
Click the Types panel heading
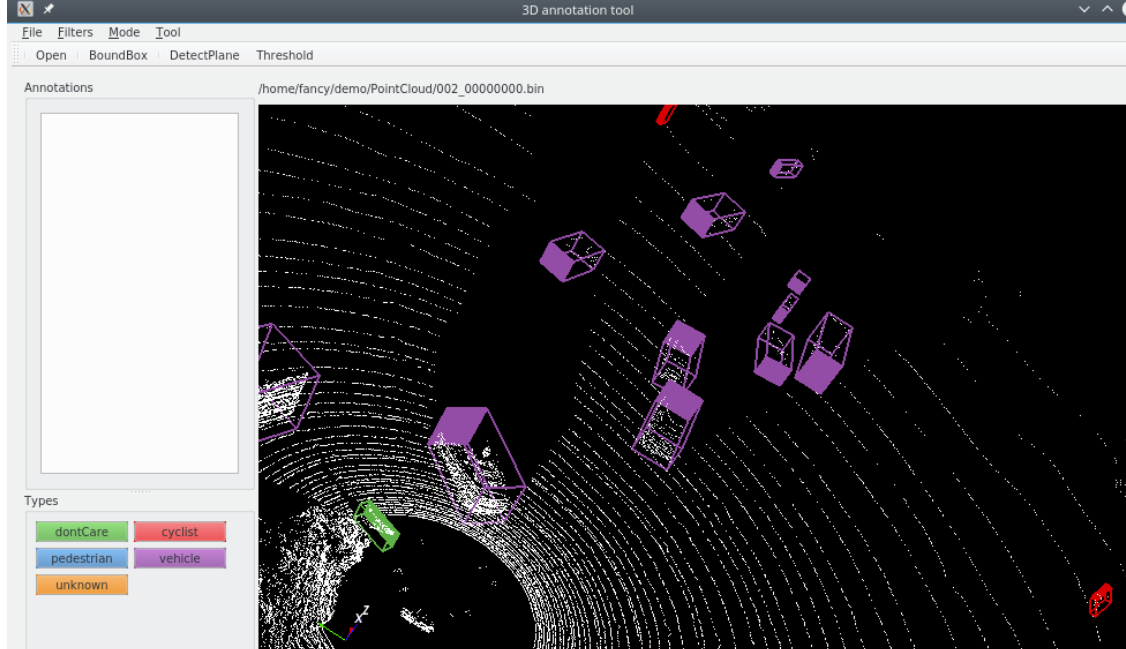pyautogui.click(x=41, y=501)
